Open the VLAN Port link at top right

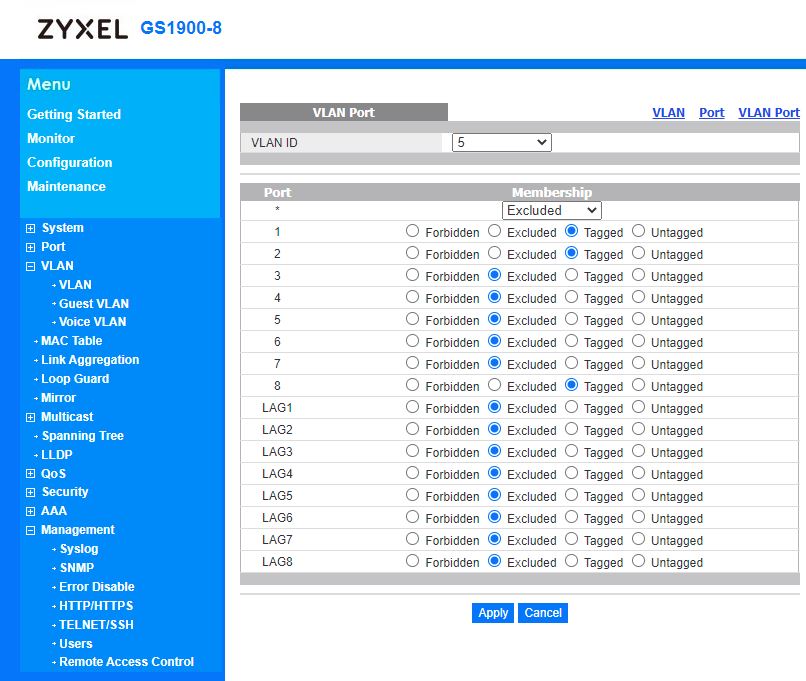[x=768, y=113]
